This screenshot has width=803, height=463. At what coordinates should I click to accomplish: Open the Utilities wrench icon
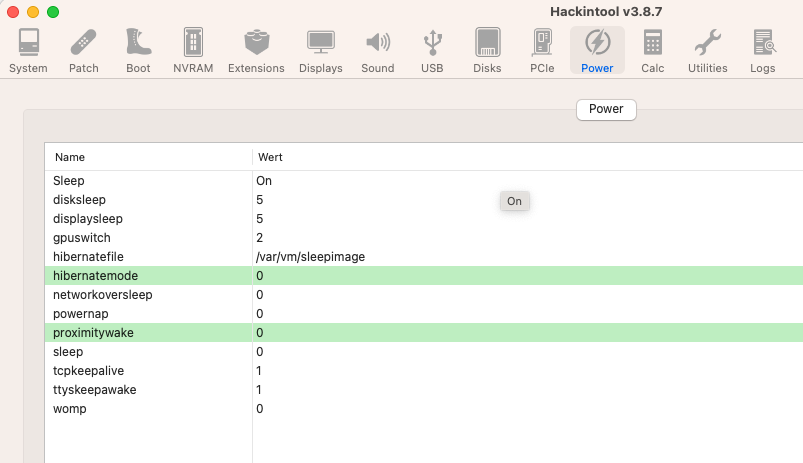[707, 50]
